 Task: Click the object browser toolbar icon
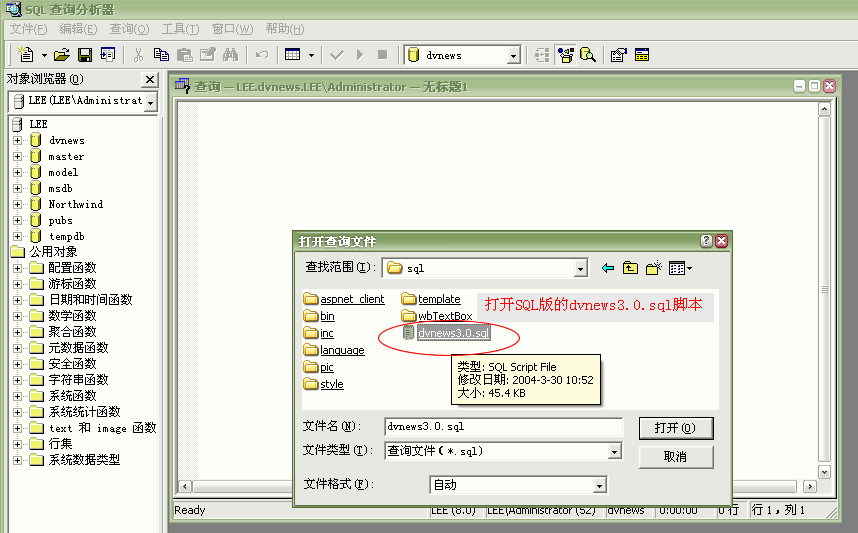(x=566, y=55)
